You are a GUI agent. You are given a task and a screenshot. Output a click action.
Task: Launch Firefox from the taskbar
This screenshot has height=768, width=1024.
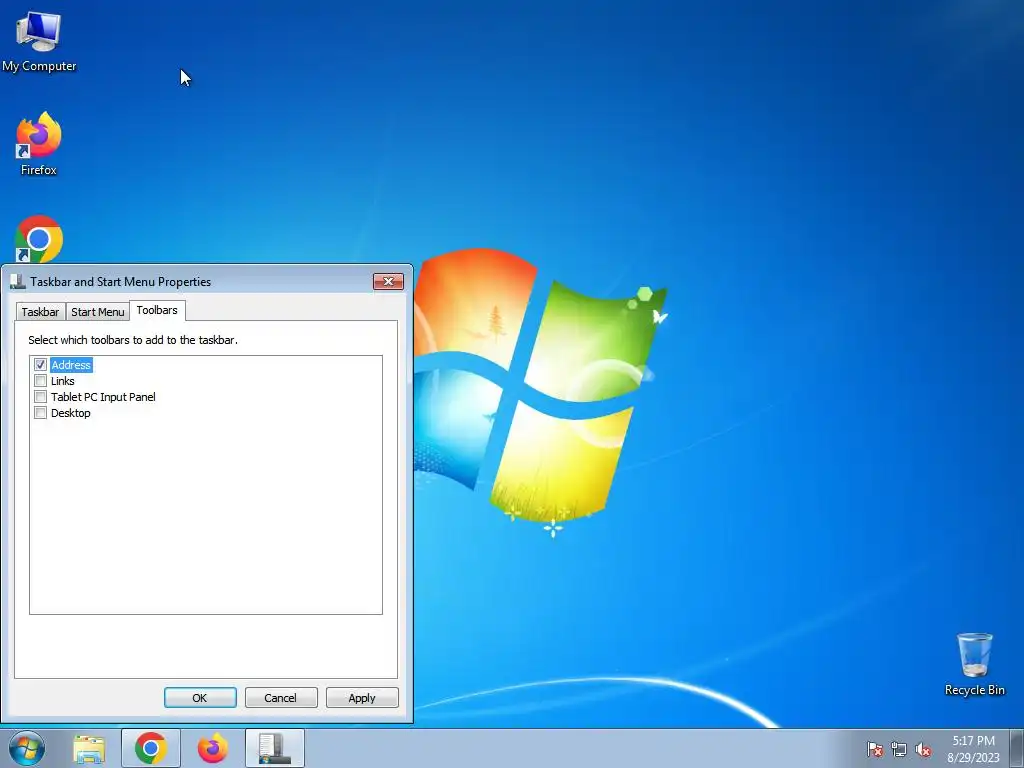[x=213, y=748]
